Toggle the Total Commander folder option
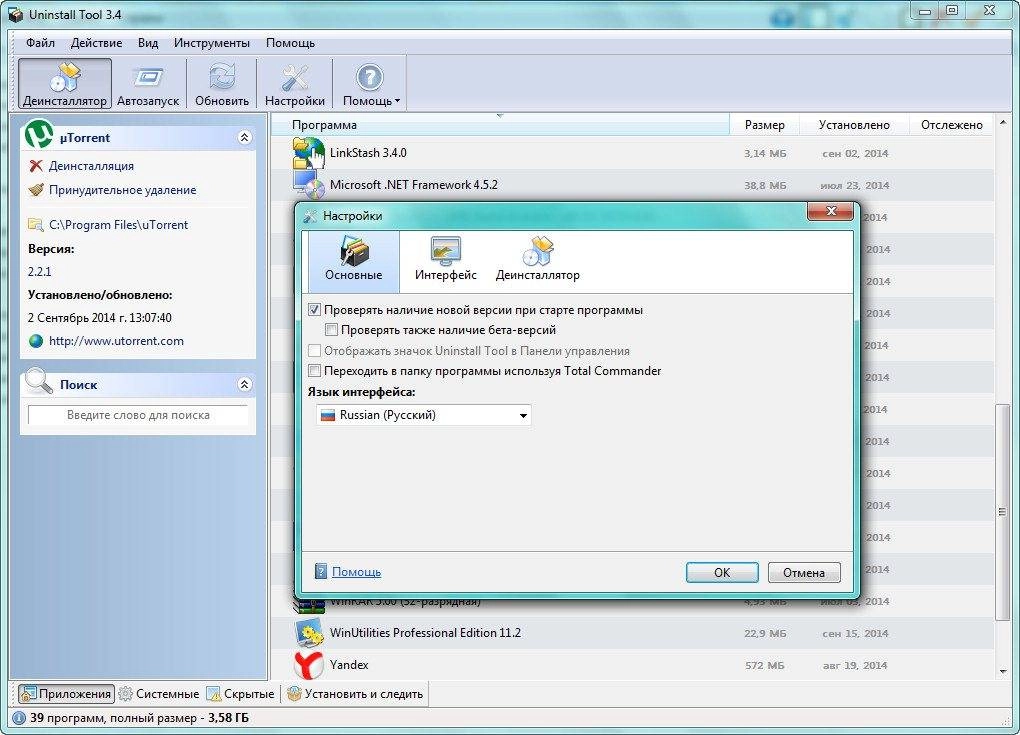Screen dimensions: 1020x735 point(314,371)
